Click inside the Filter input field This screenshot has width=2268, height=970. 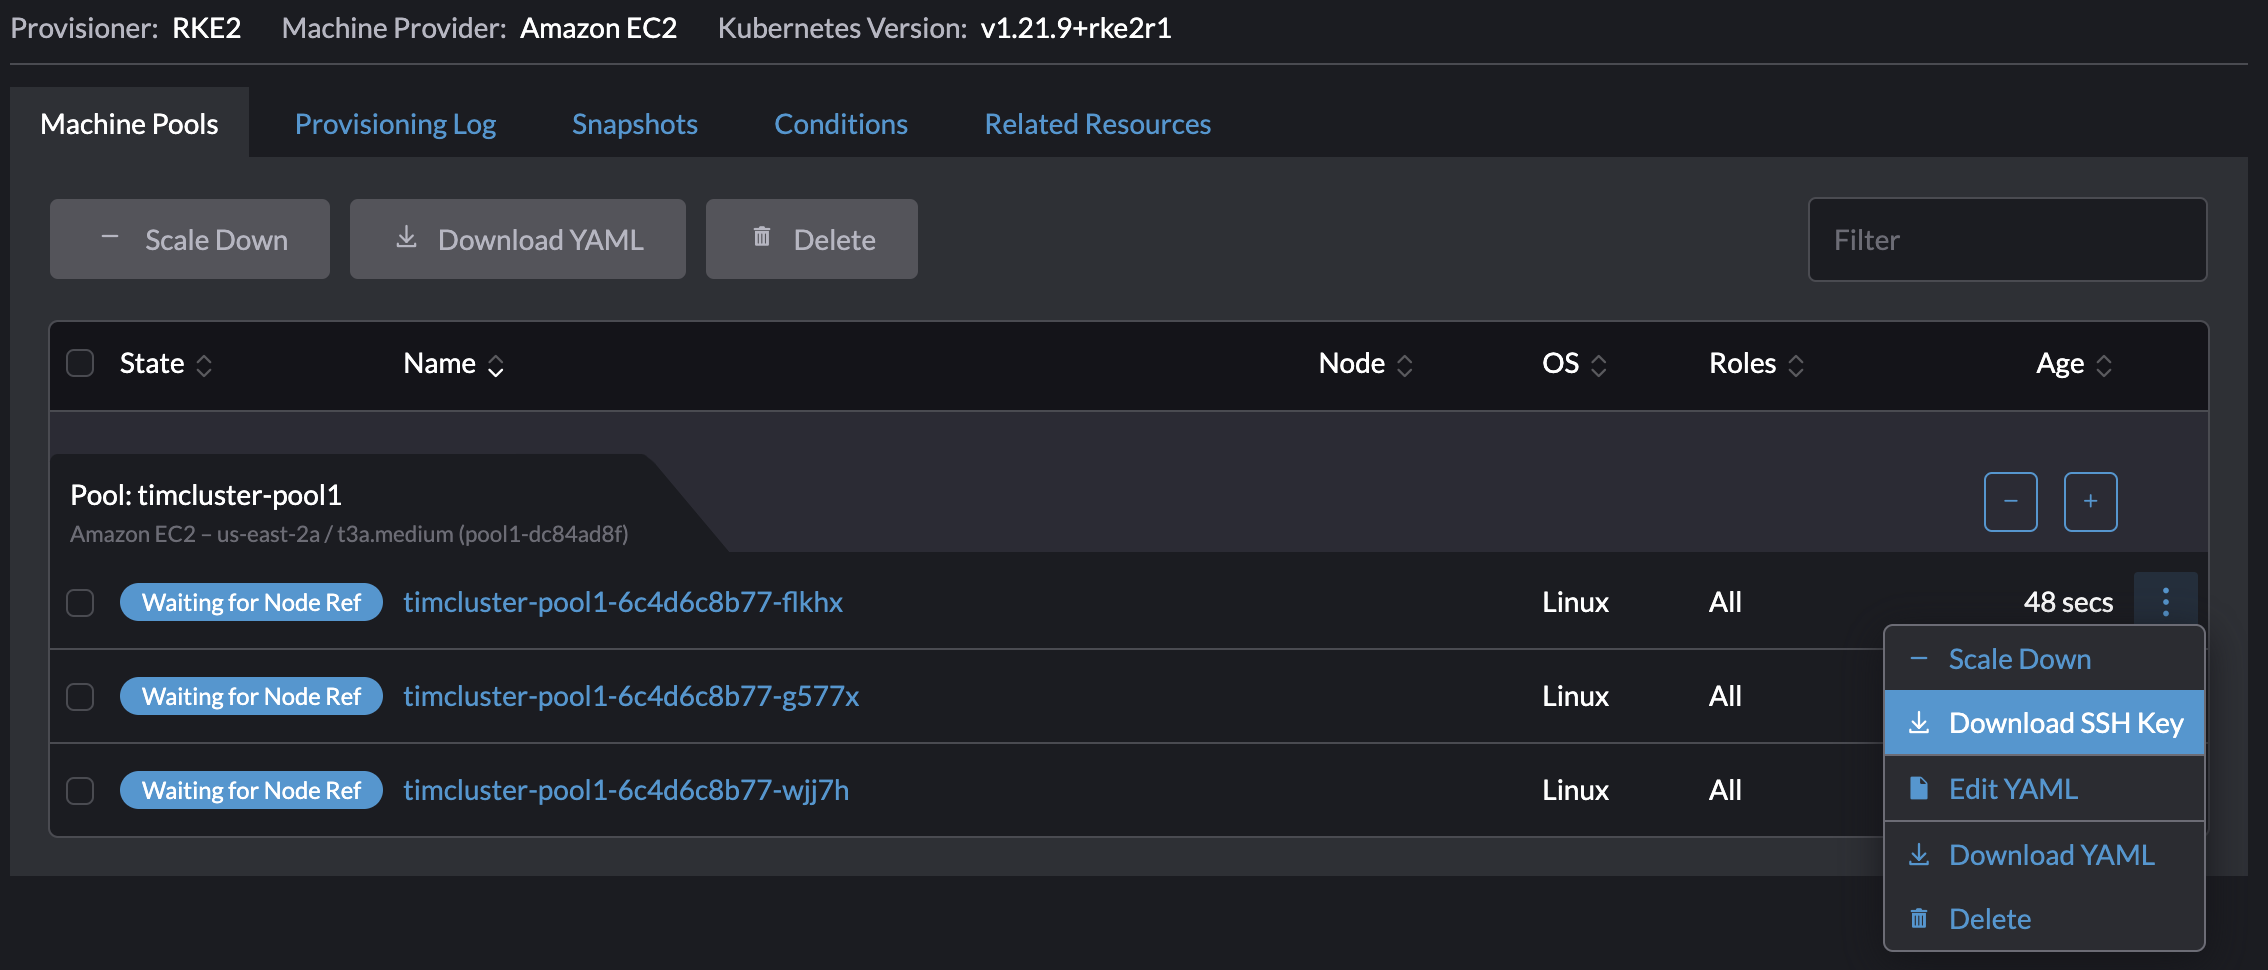coord(2006,239)
